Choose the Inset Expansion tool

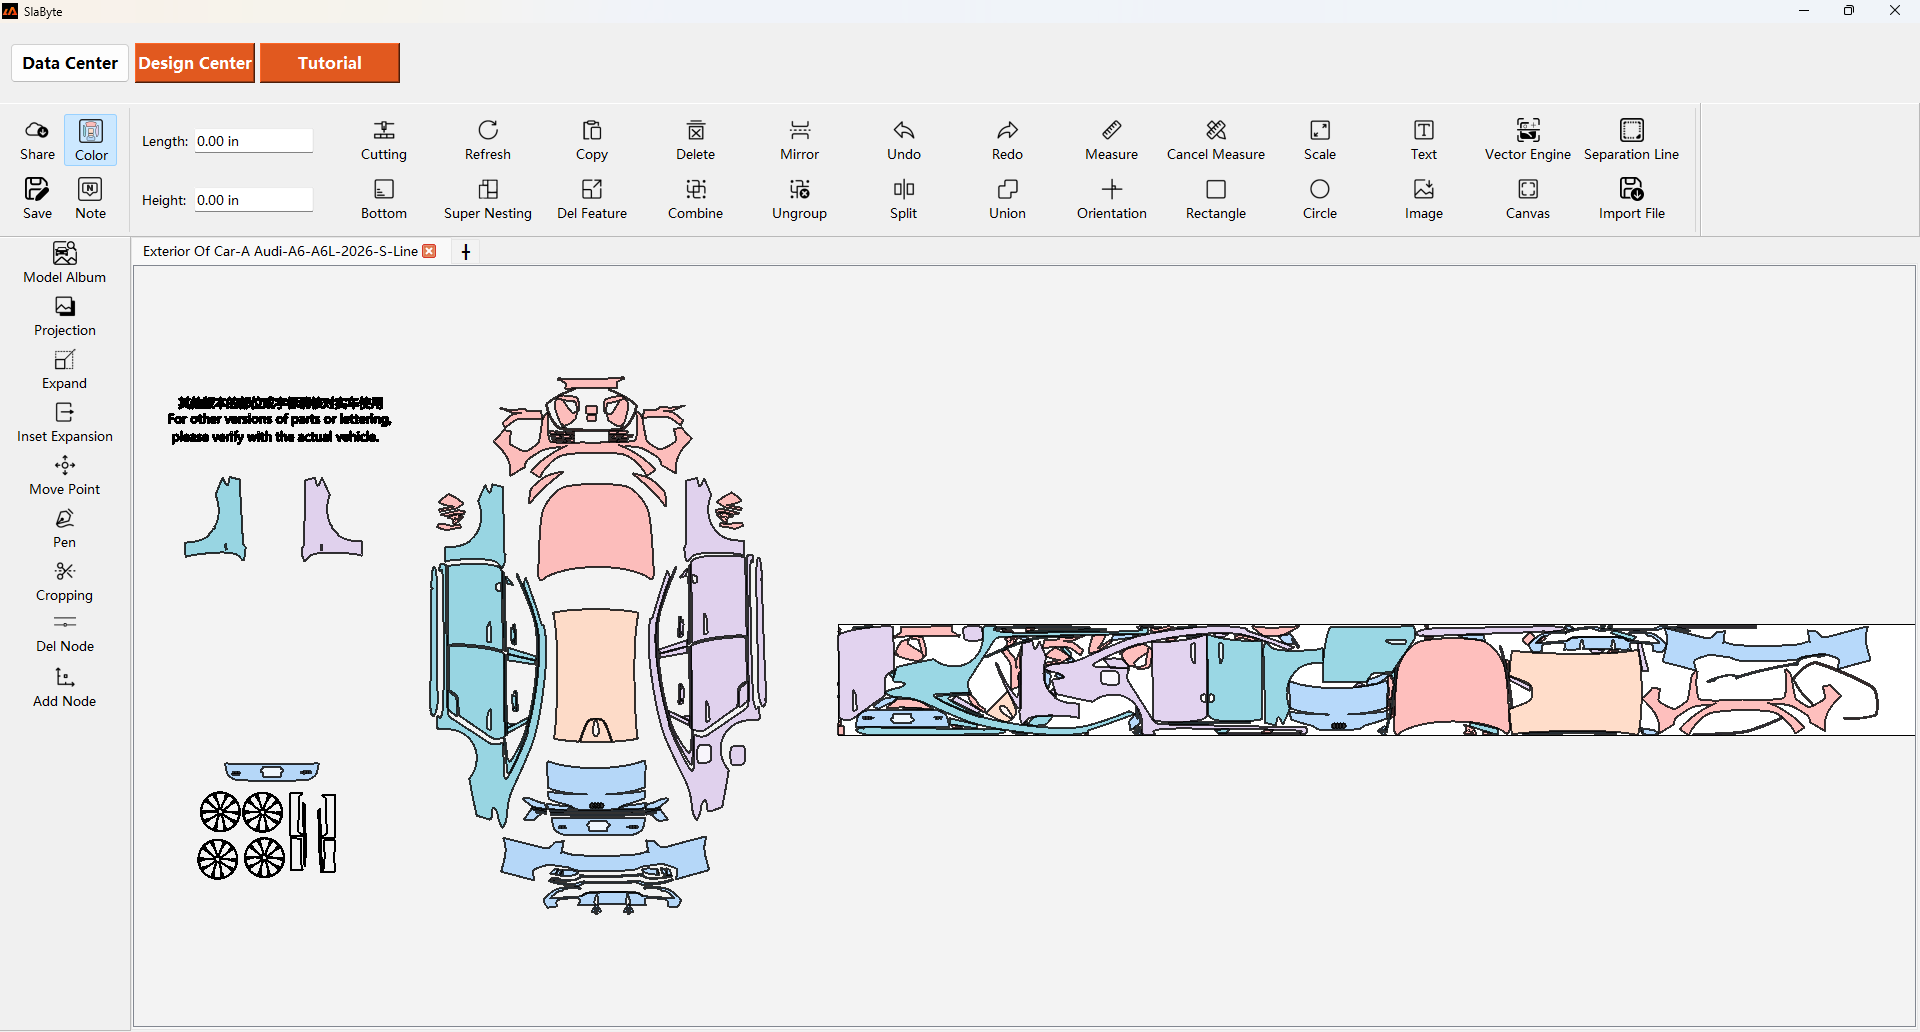point(65,422)
